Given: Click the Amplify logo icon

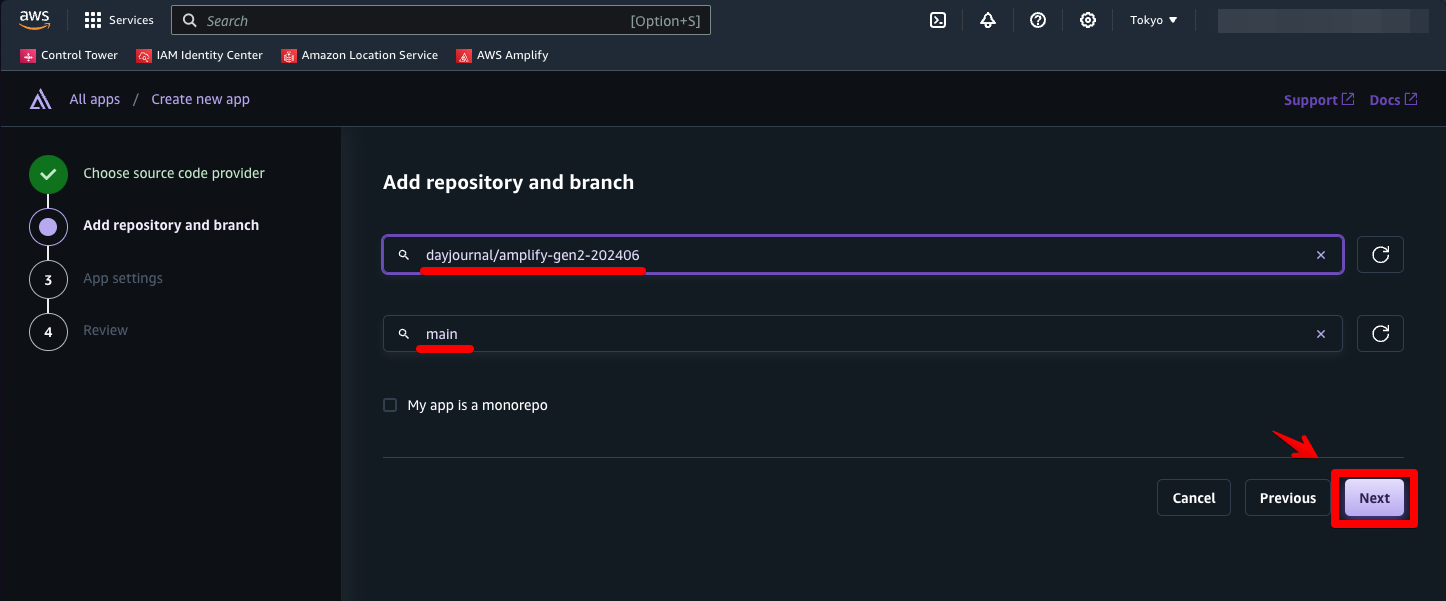Looking at the screenshot, I should pos(40,99).
